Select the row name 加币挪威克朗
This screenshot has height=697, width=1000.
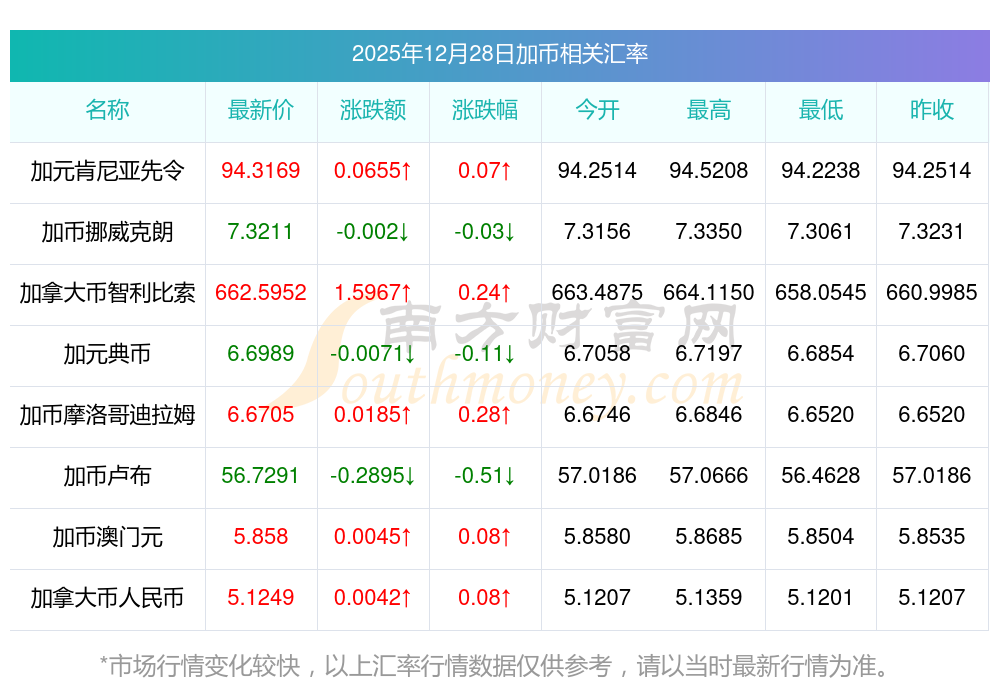[107, 232]
